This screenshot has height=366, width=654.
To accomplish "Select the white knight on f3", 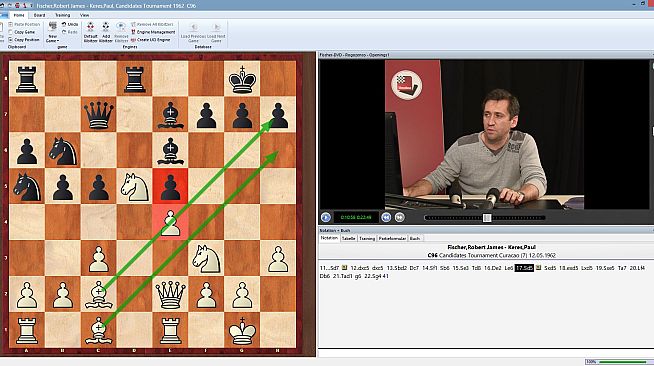I will coord(206,258).
